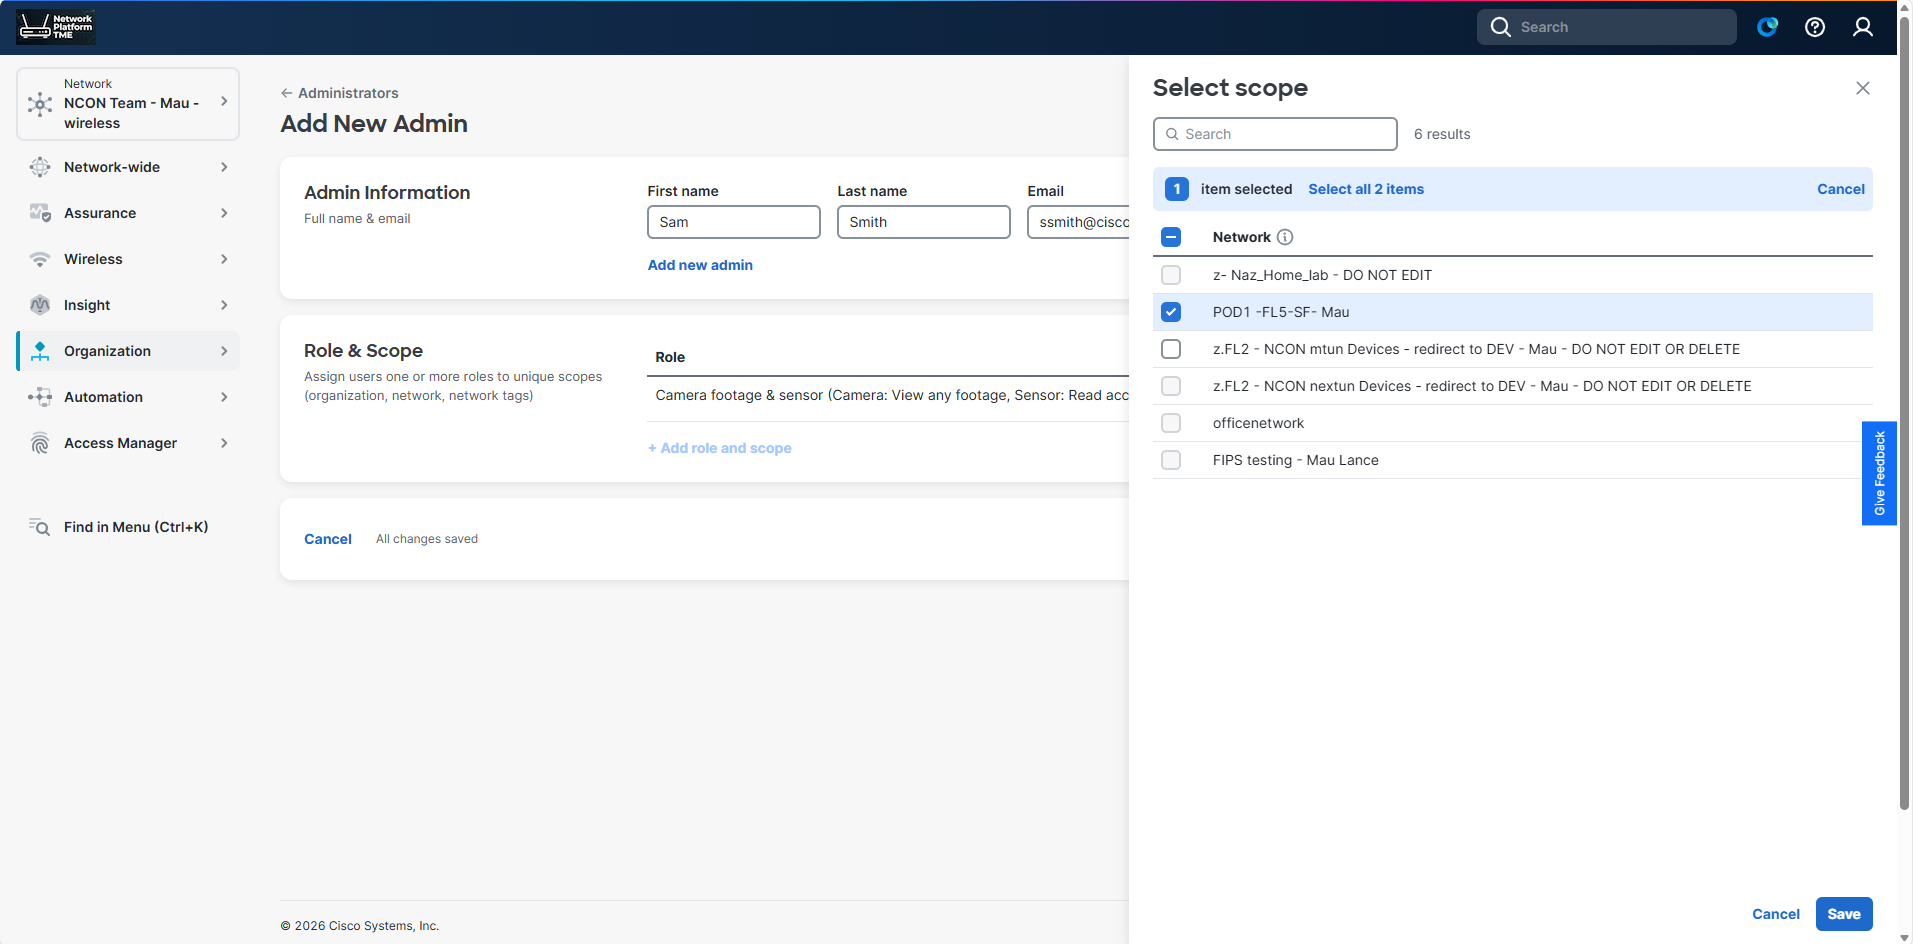Click the help question mark icon

(1814, 27)
